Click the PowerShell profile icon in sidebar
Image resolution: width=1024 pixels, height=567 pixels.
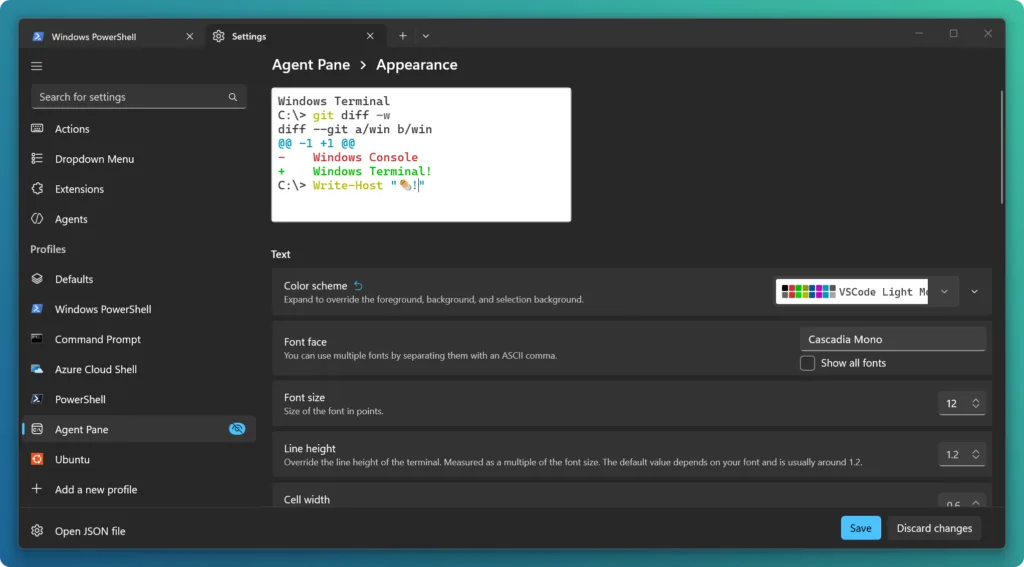[37, 399]
